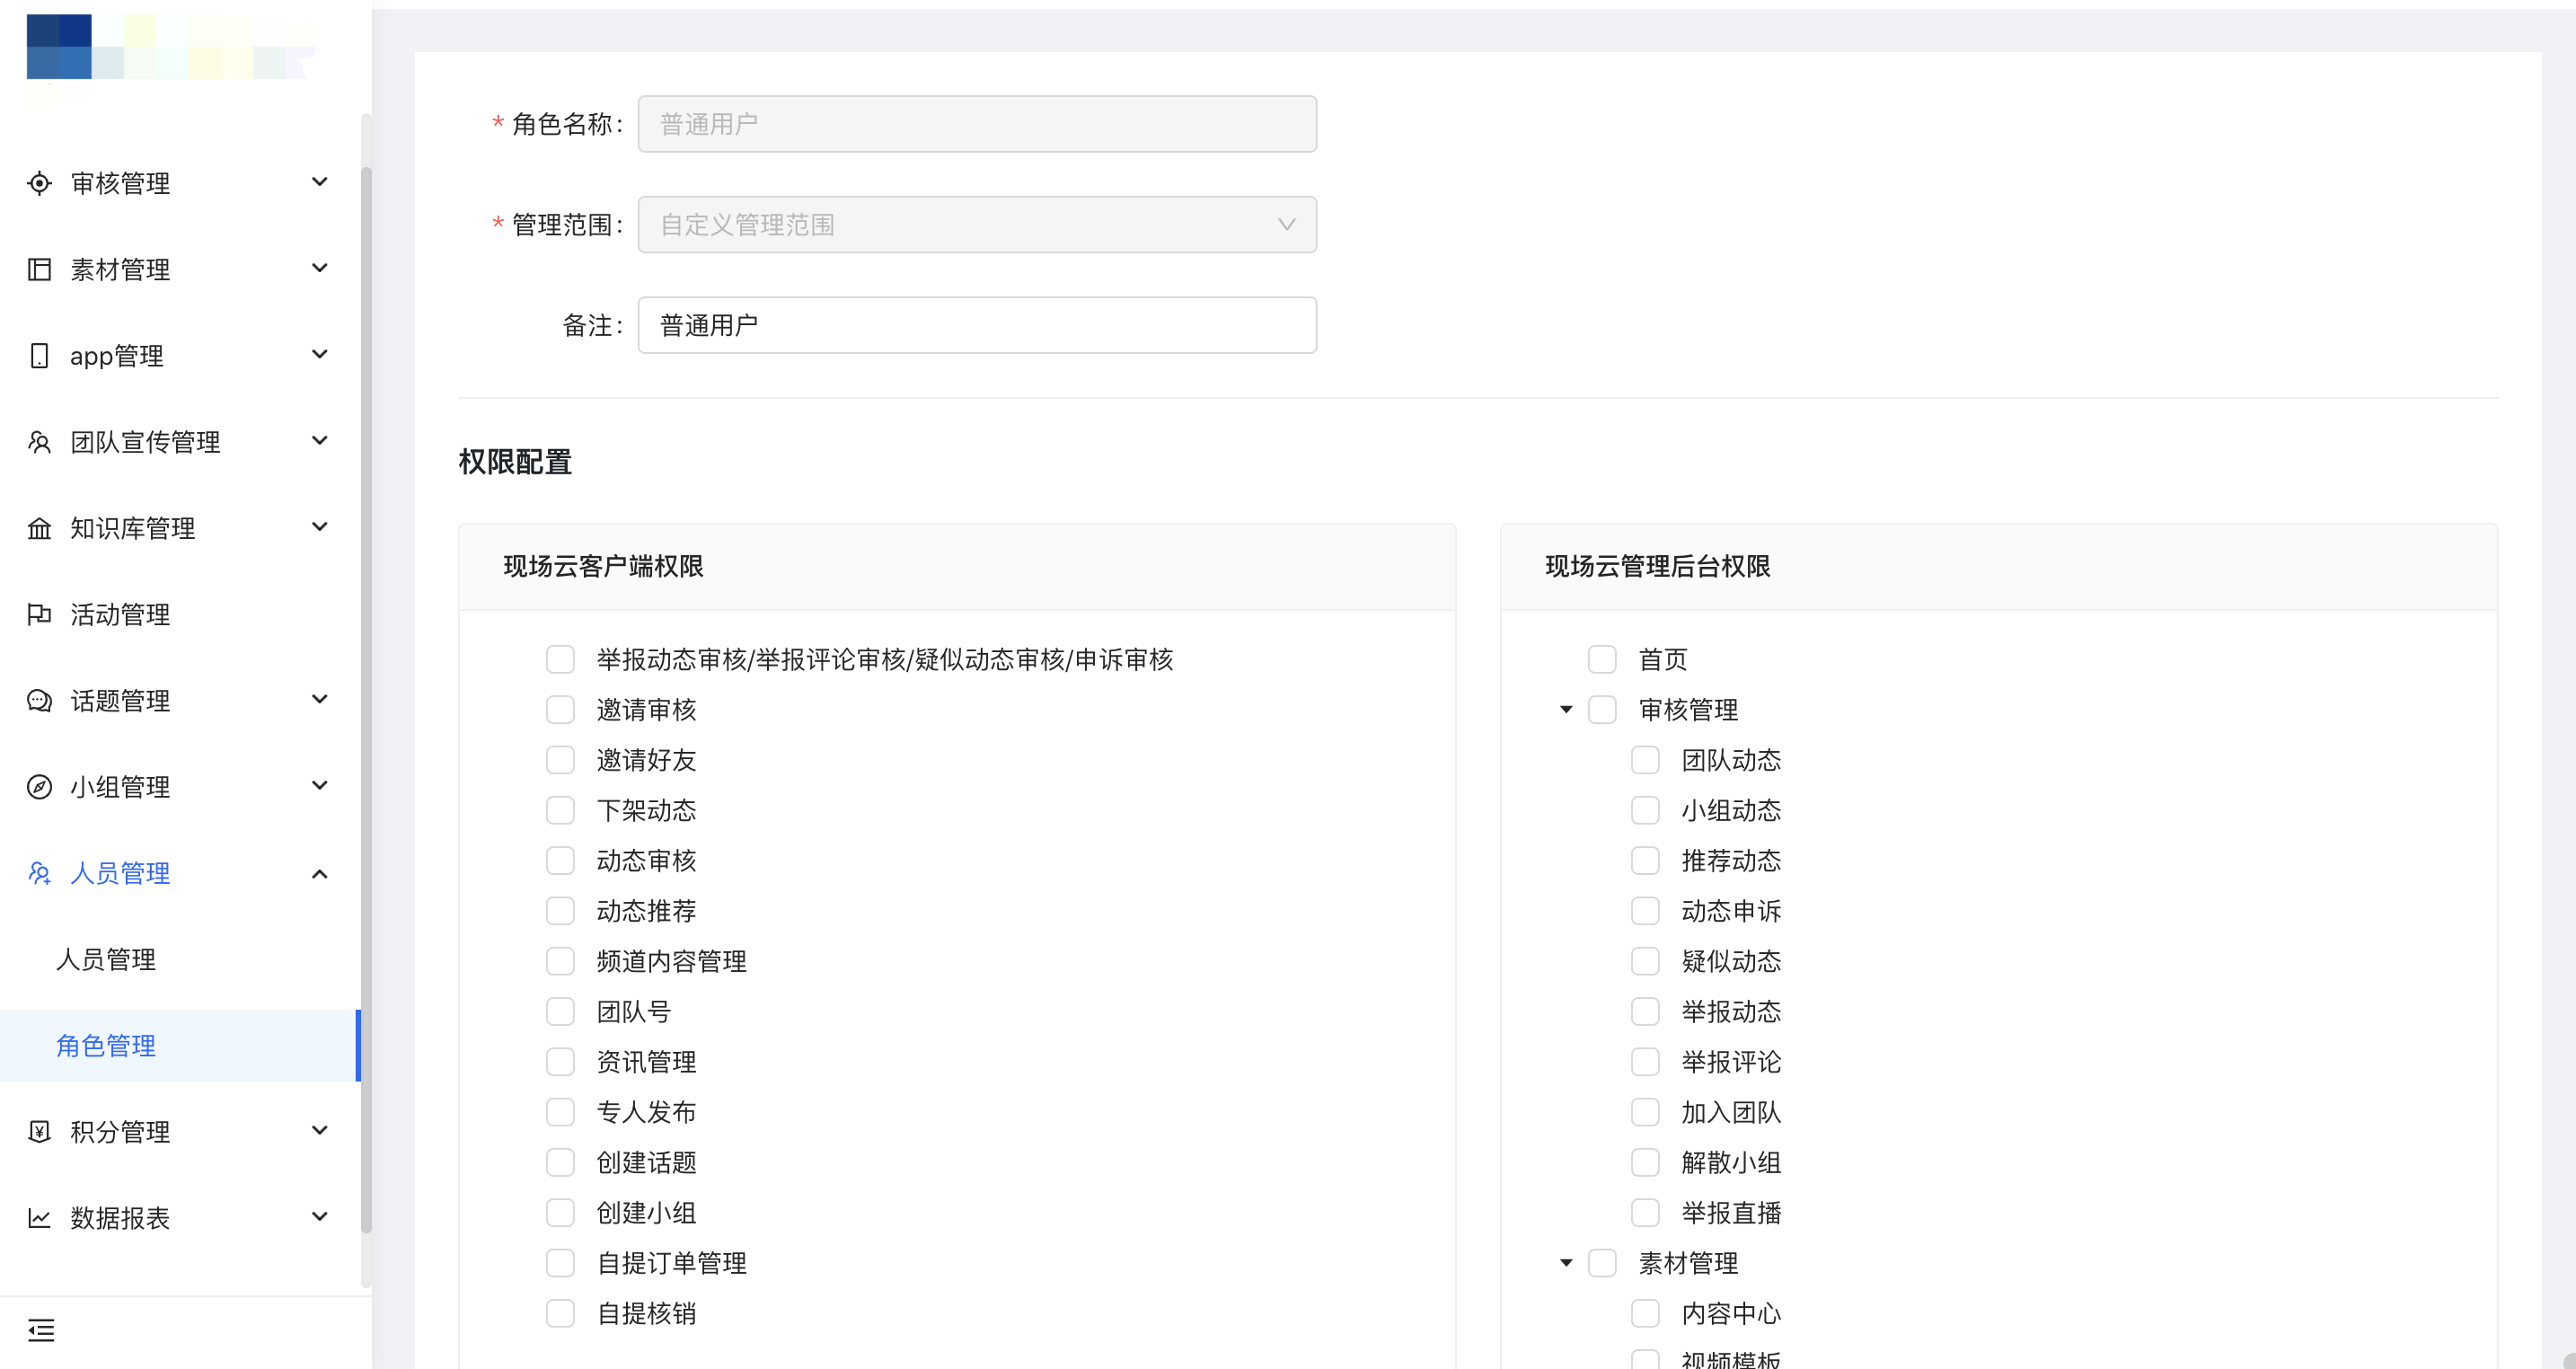
Task: Check the 团队动态 checkbox
Action: click(x=1645, y=760)
